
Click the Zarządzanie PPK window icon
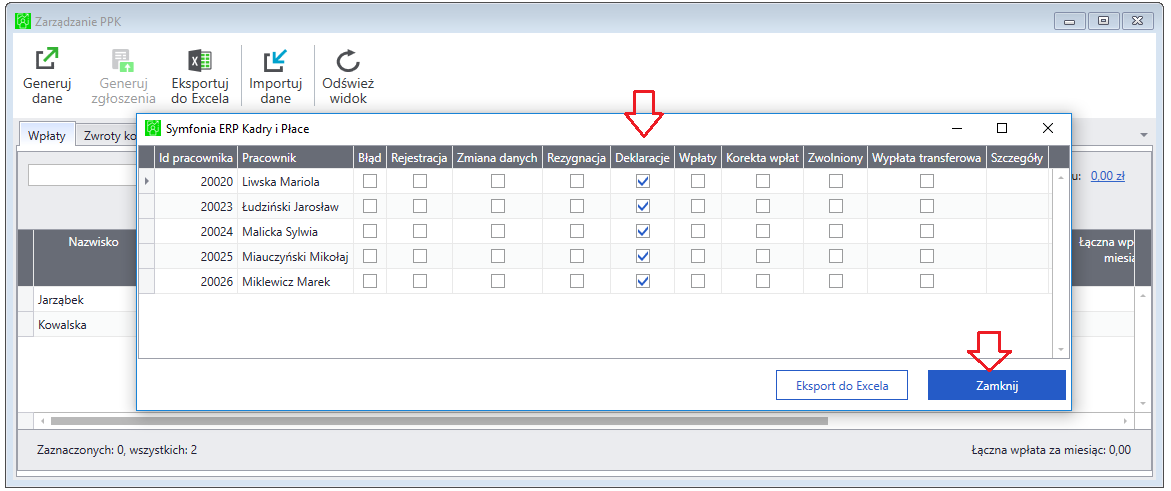[x=22, y=21]
